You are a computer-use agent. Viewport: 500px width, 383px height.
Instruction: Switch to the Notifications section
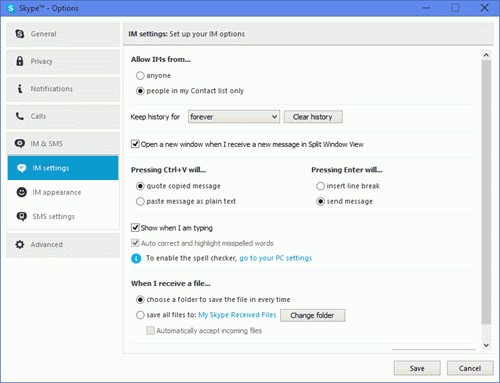(x=63, y=89)
